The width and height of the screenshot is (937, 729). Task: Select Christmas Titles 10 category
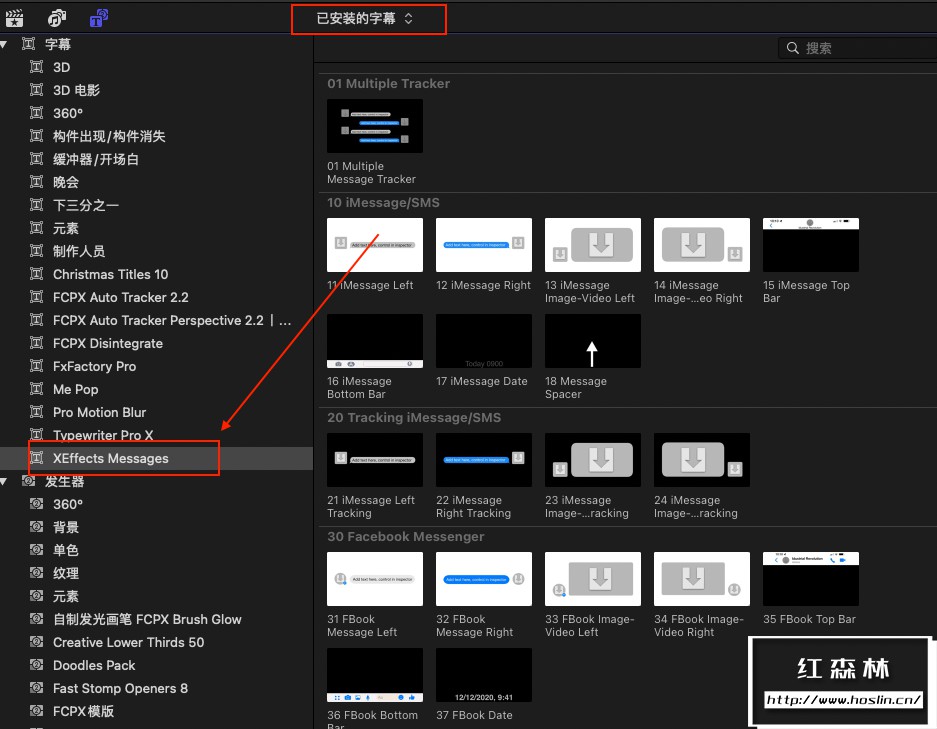111,274
